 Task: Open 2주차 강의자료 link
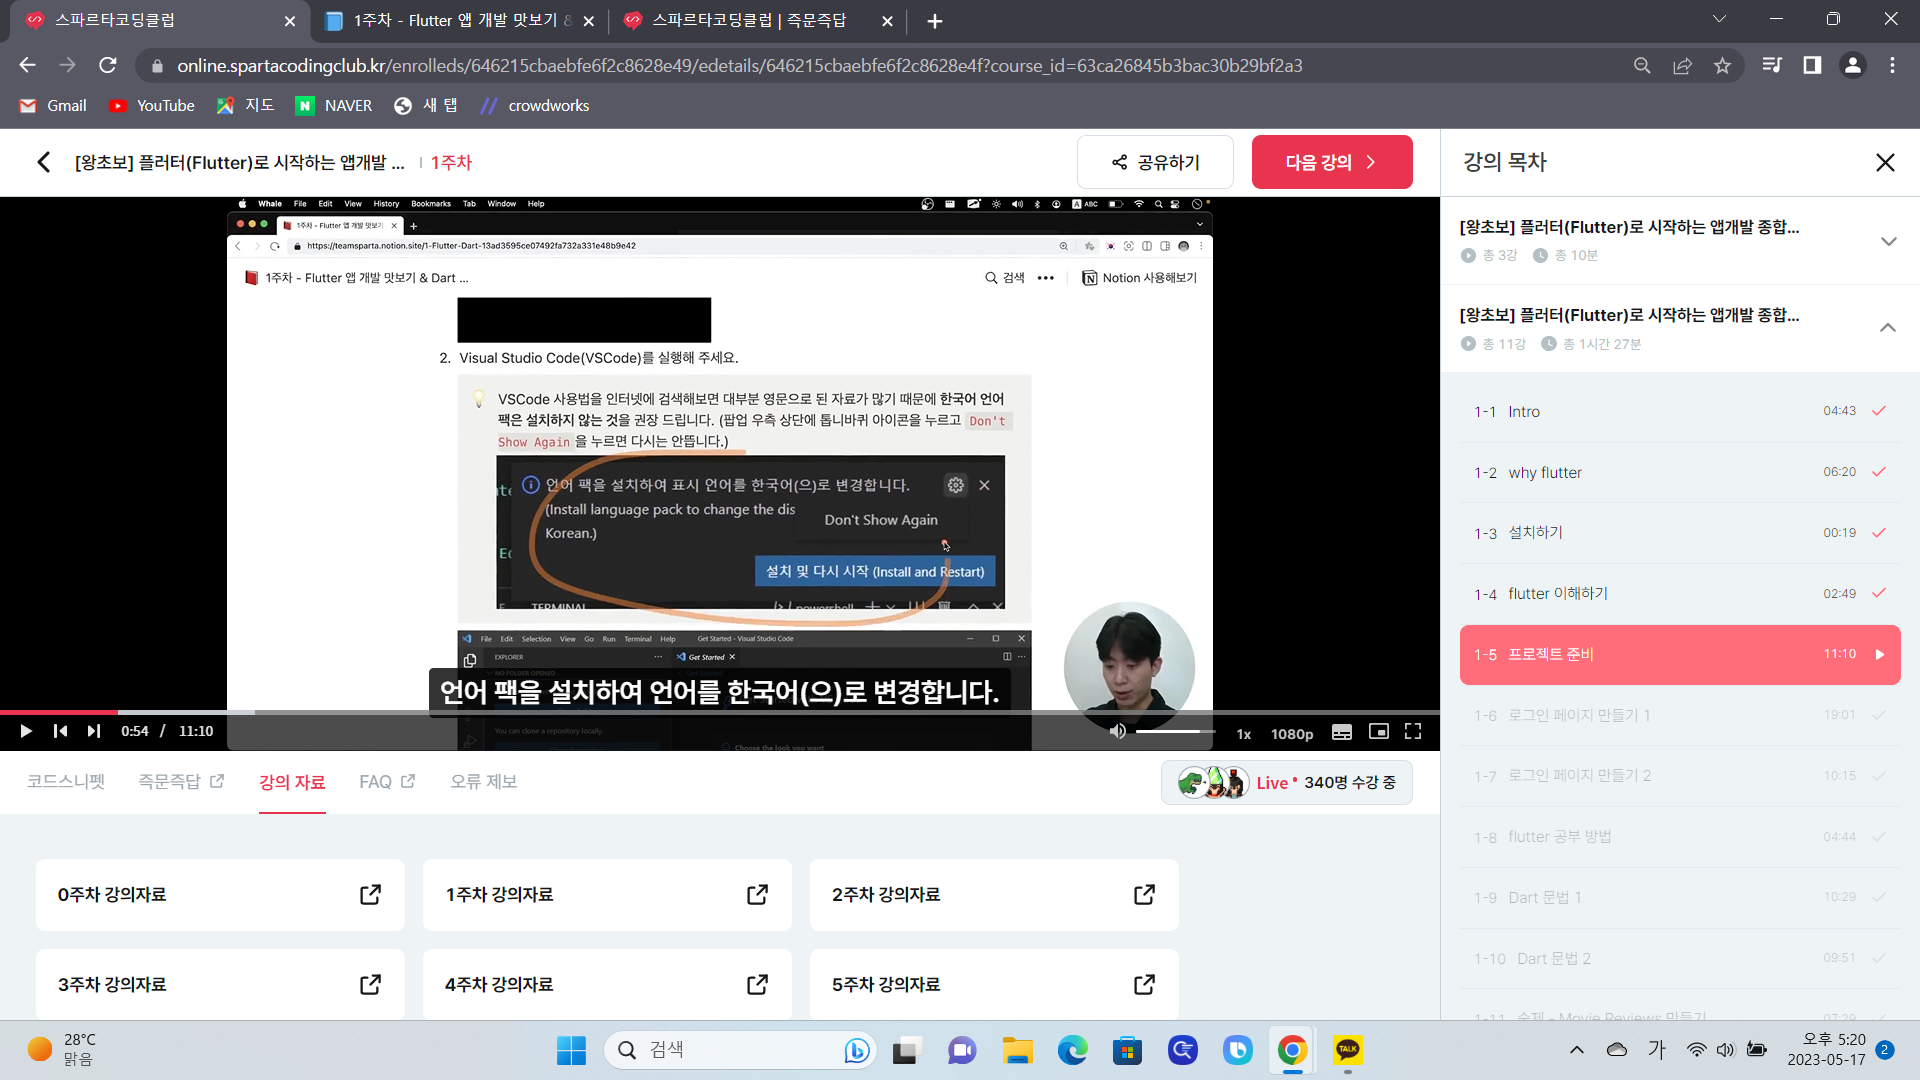[x=994, y=895]
